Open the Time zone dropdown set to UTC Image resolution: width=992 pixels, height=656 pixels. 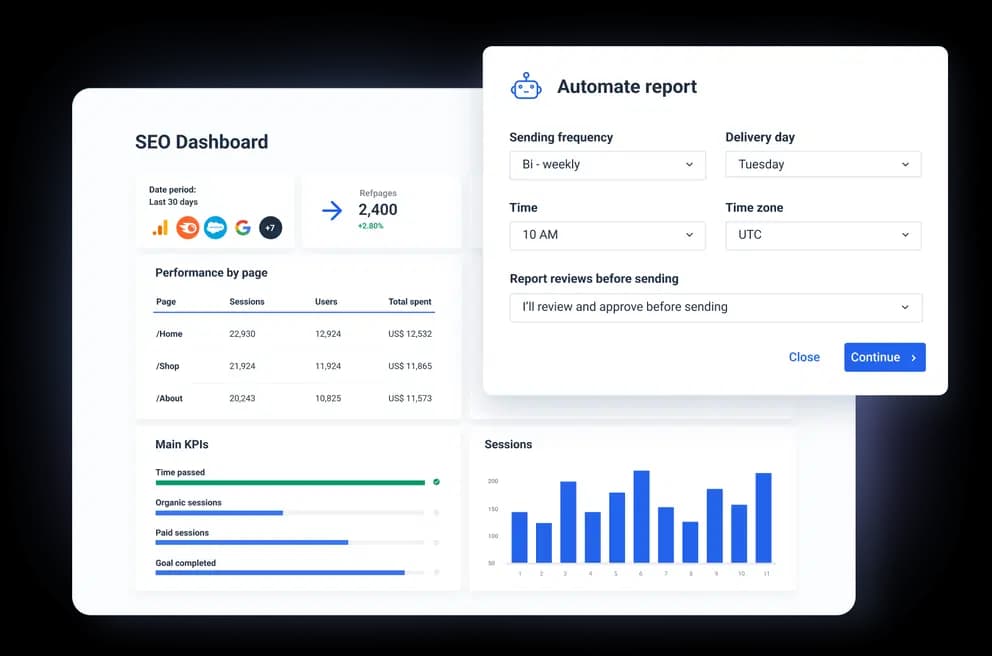[x=823, y=235]
